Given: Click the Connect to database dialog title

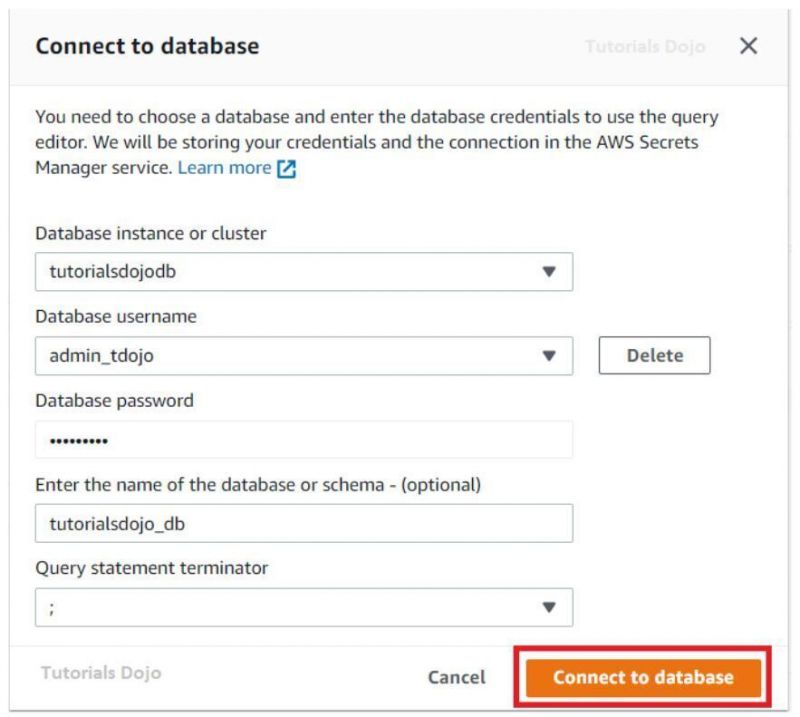Looking at the screenshot, I should [x=147, y=46].
